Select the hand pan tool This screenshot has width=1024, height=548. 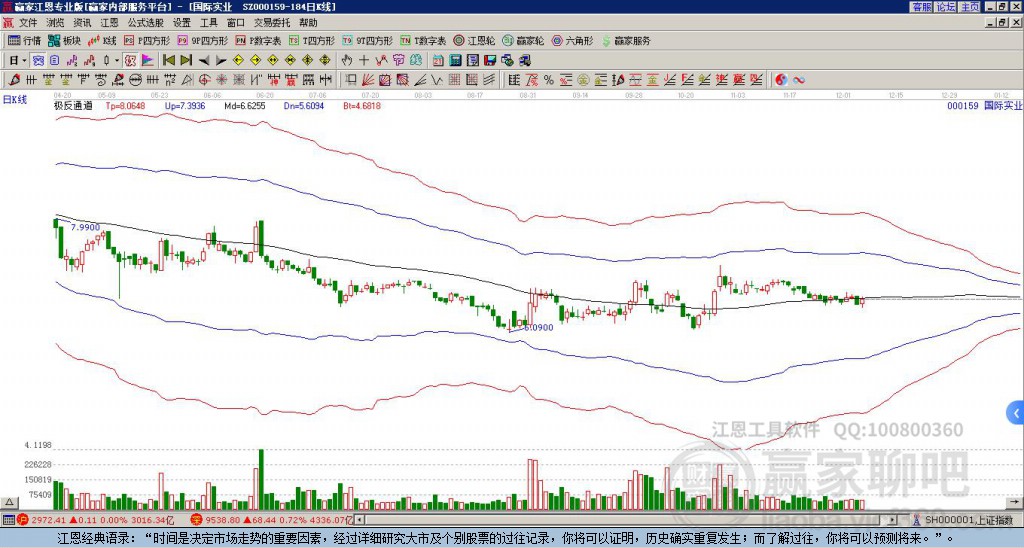point(346,60)
